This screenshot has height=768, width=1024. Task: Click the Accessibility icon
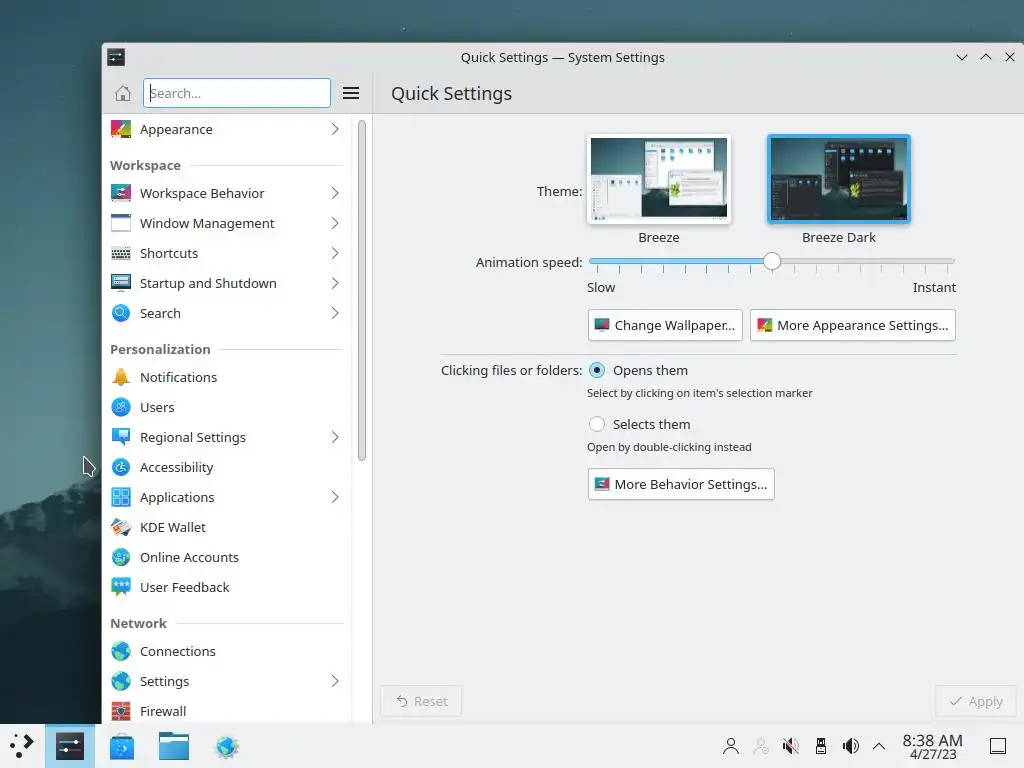pos(121,468)
